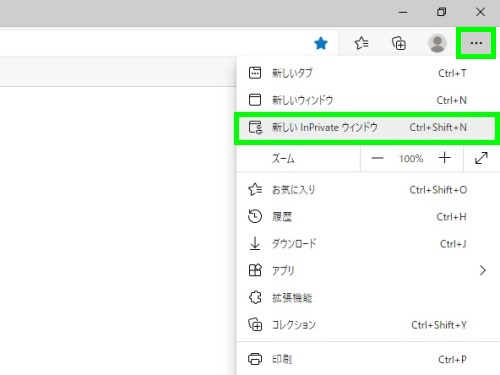
Task: Open ダウンロード menu item
Action: [x=368, y=244]
